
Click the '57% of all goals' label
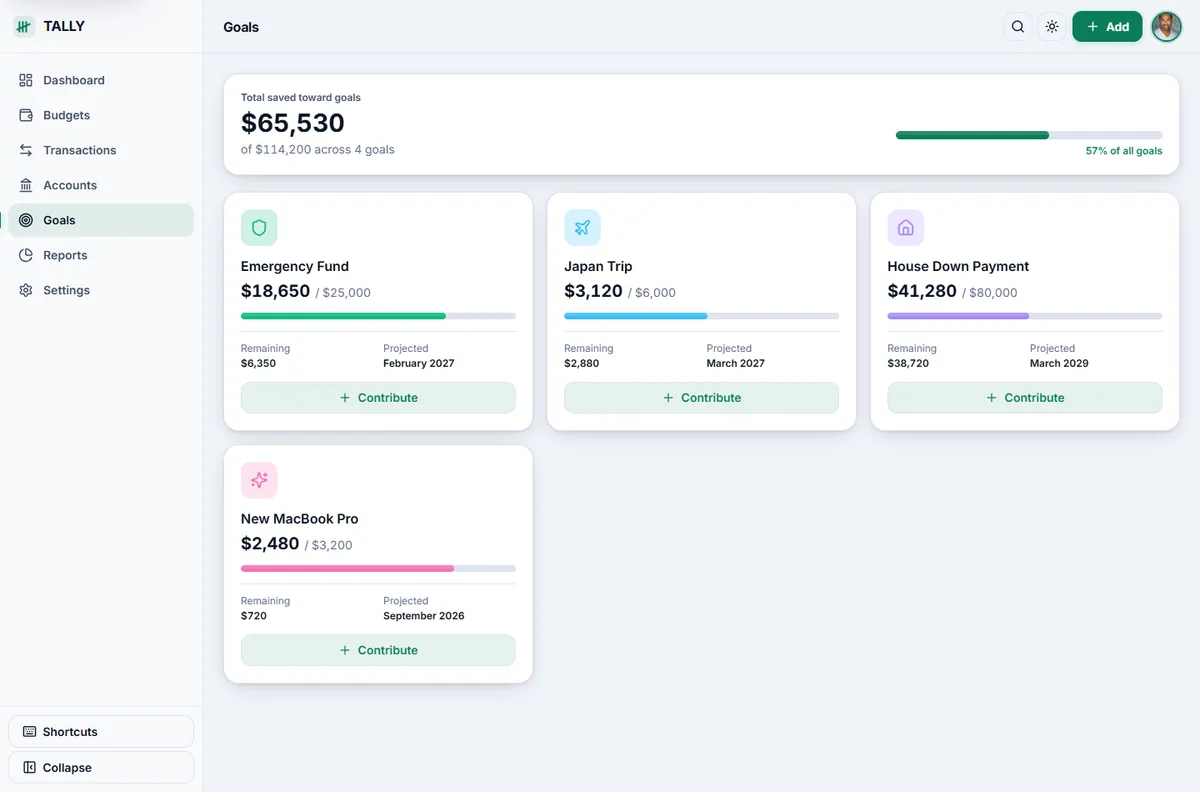[1124, 151]
